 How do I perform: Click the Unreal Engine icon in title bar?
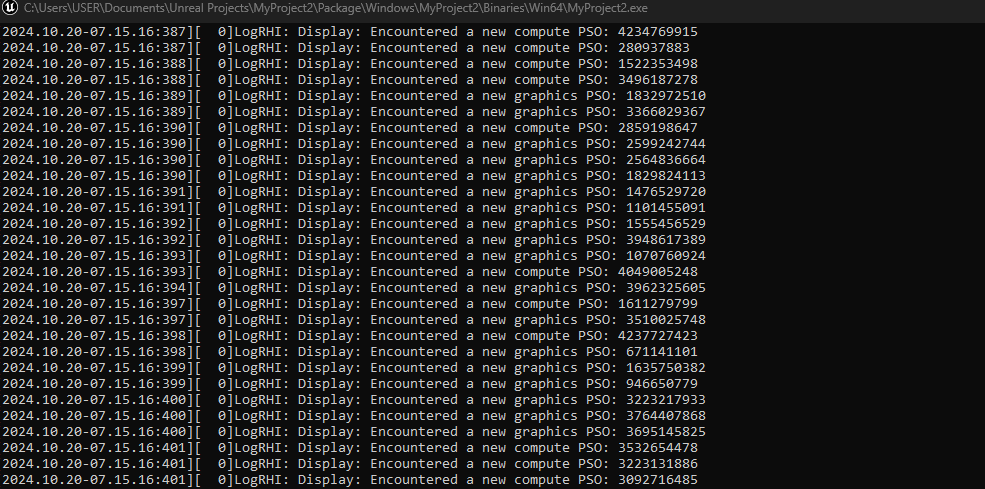[x=11, y=9]
